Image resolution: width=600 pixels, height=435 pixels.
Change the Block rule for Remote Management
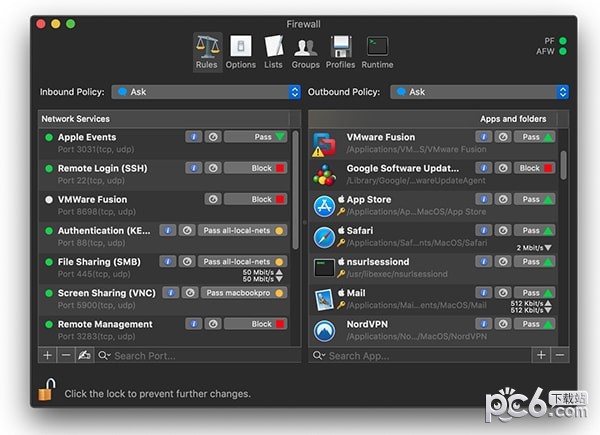click(256, 324)
